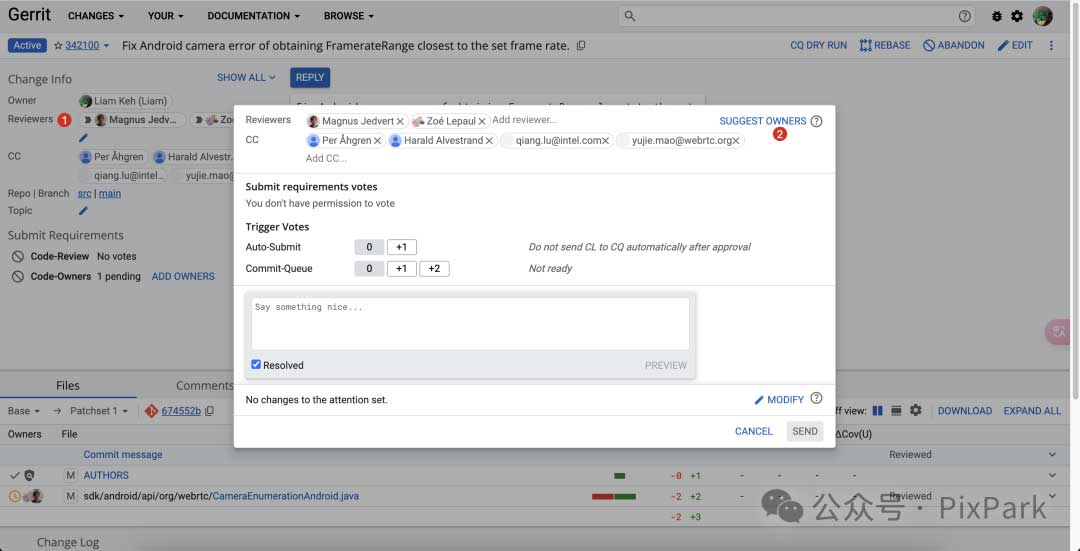Click the star icon next to change 342100
This screenshot has height=551, width=1080.
58,46
